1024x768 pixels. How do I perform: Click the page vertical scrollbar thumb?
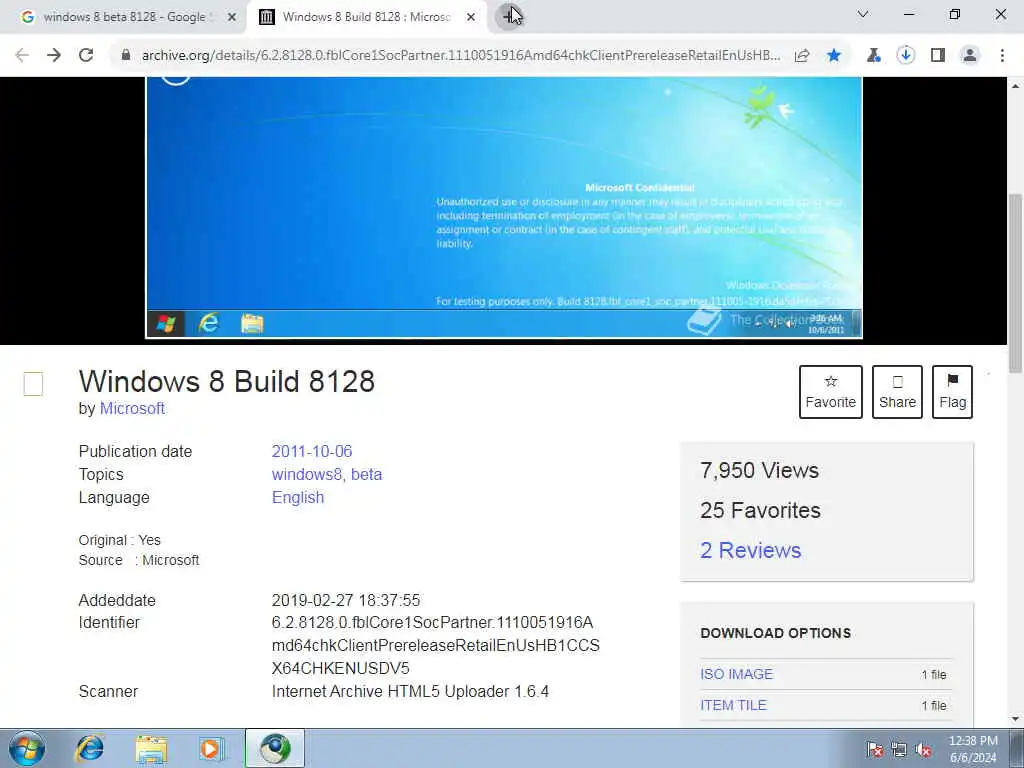coord(1015,282)
